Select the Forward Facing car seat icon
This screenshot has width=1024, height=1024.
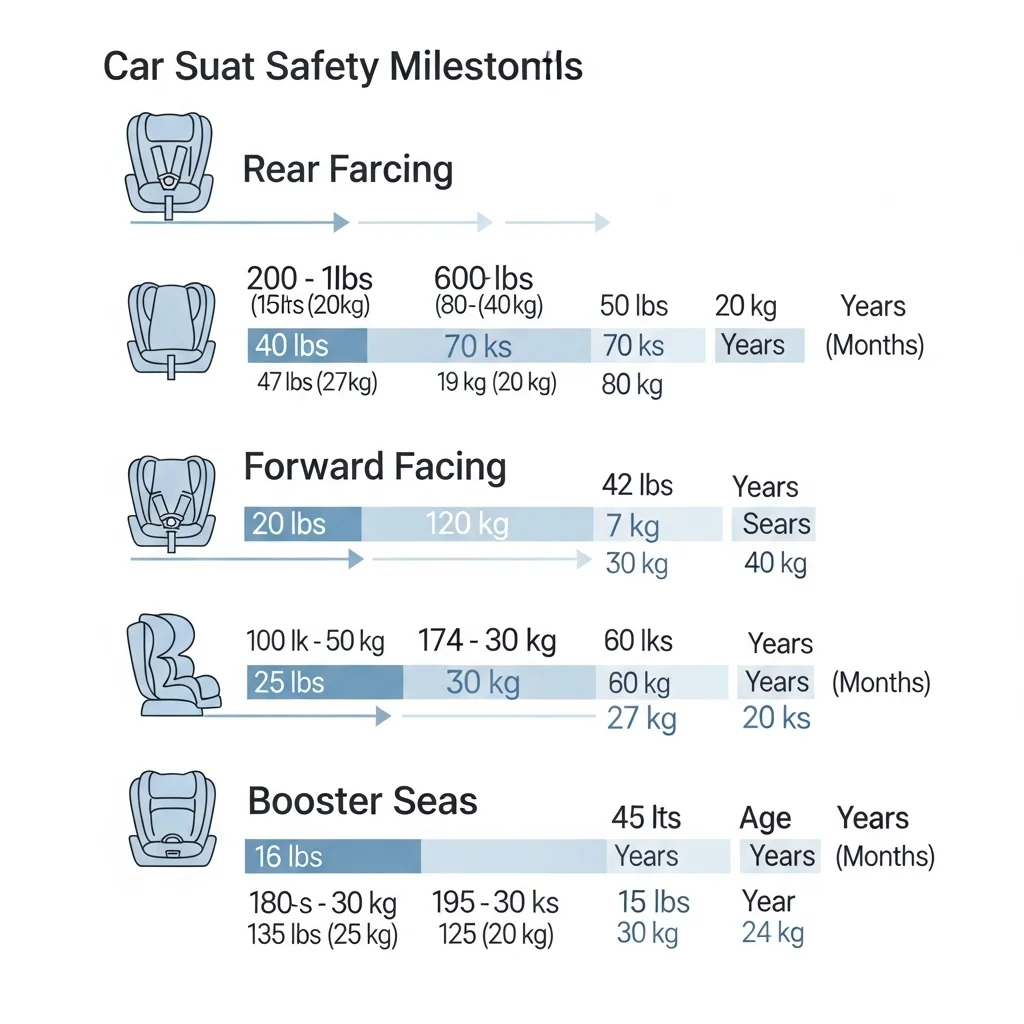click(172, 504)
